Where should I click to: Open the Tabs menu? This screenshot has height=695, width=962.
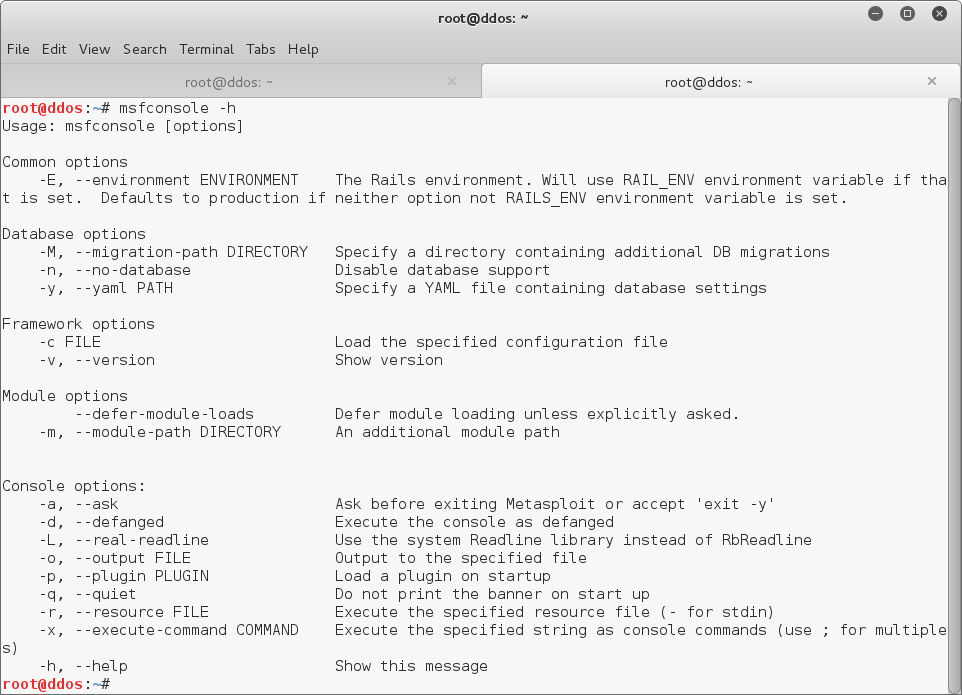pos(260,49)
